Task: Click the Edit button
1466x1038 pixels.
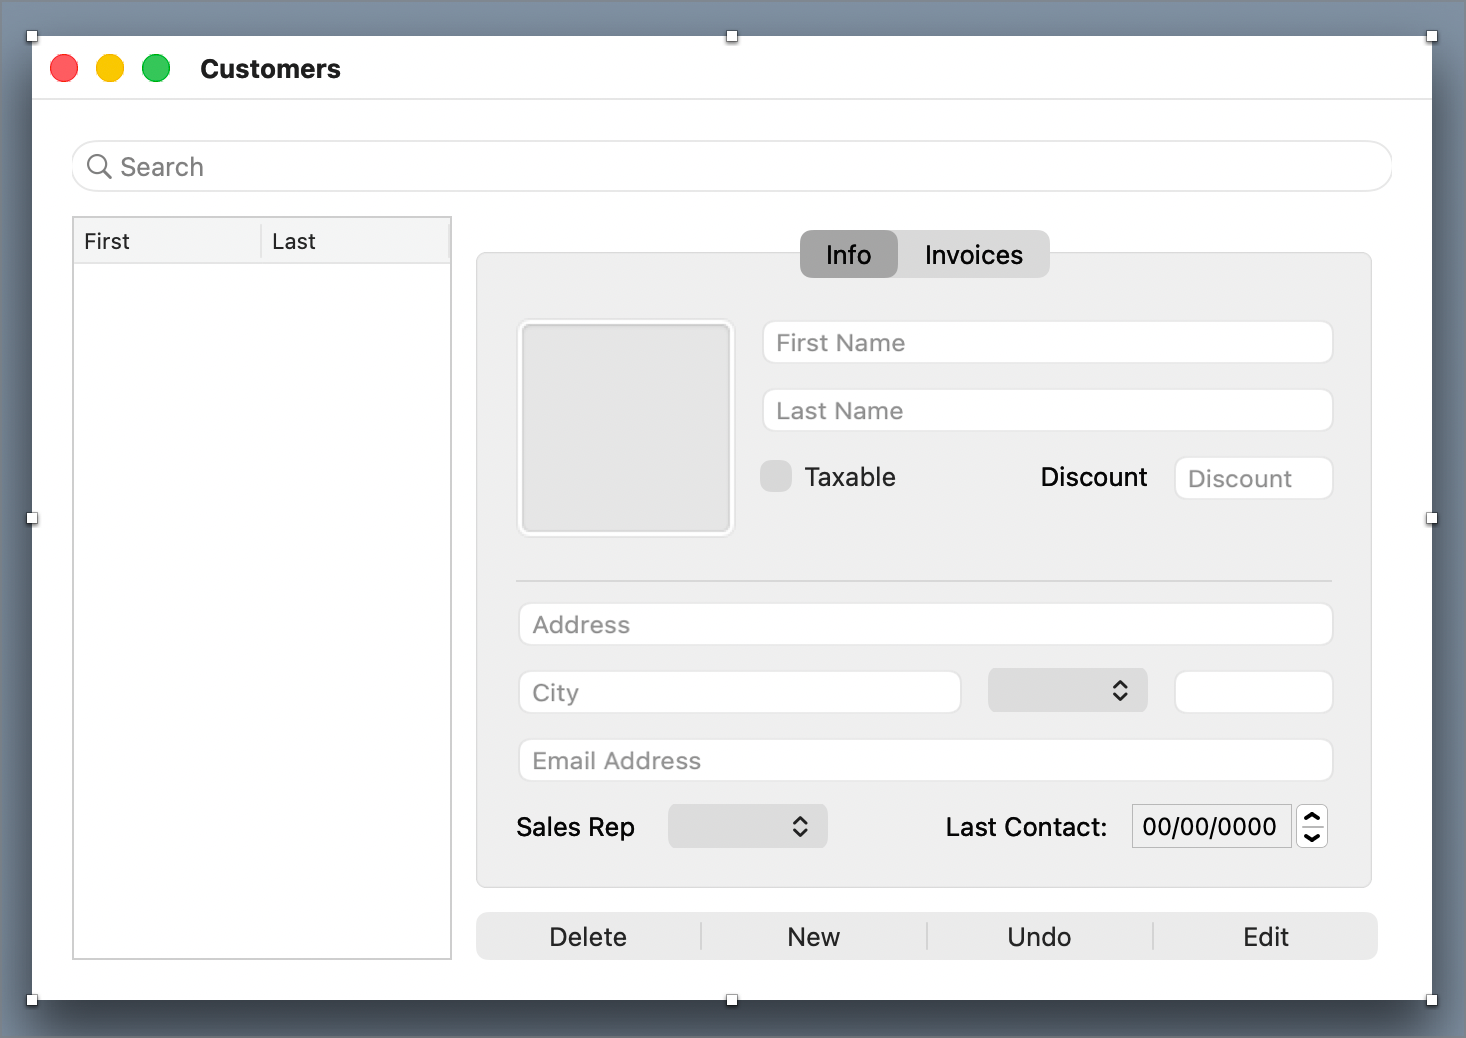Action: [1266, 936]
